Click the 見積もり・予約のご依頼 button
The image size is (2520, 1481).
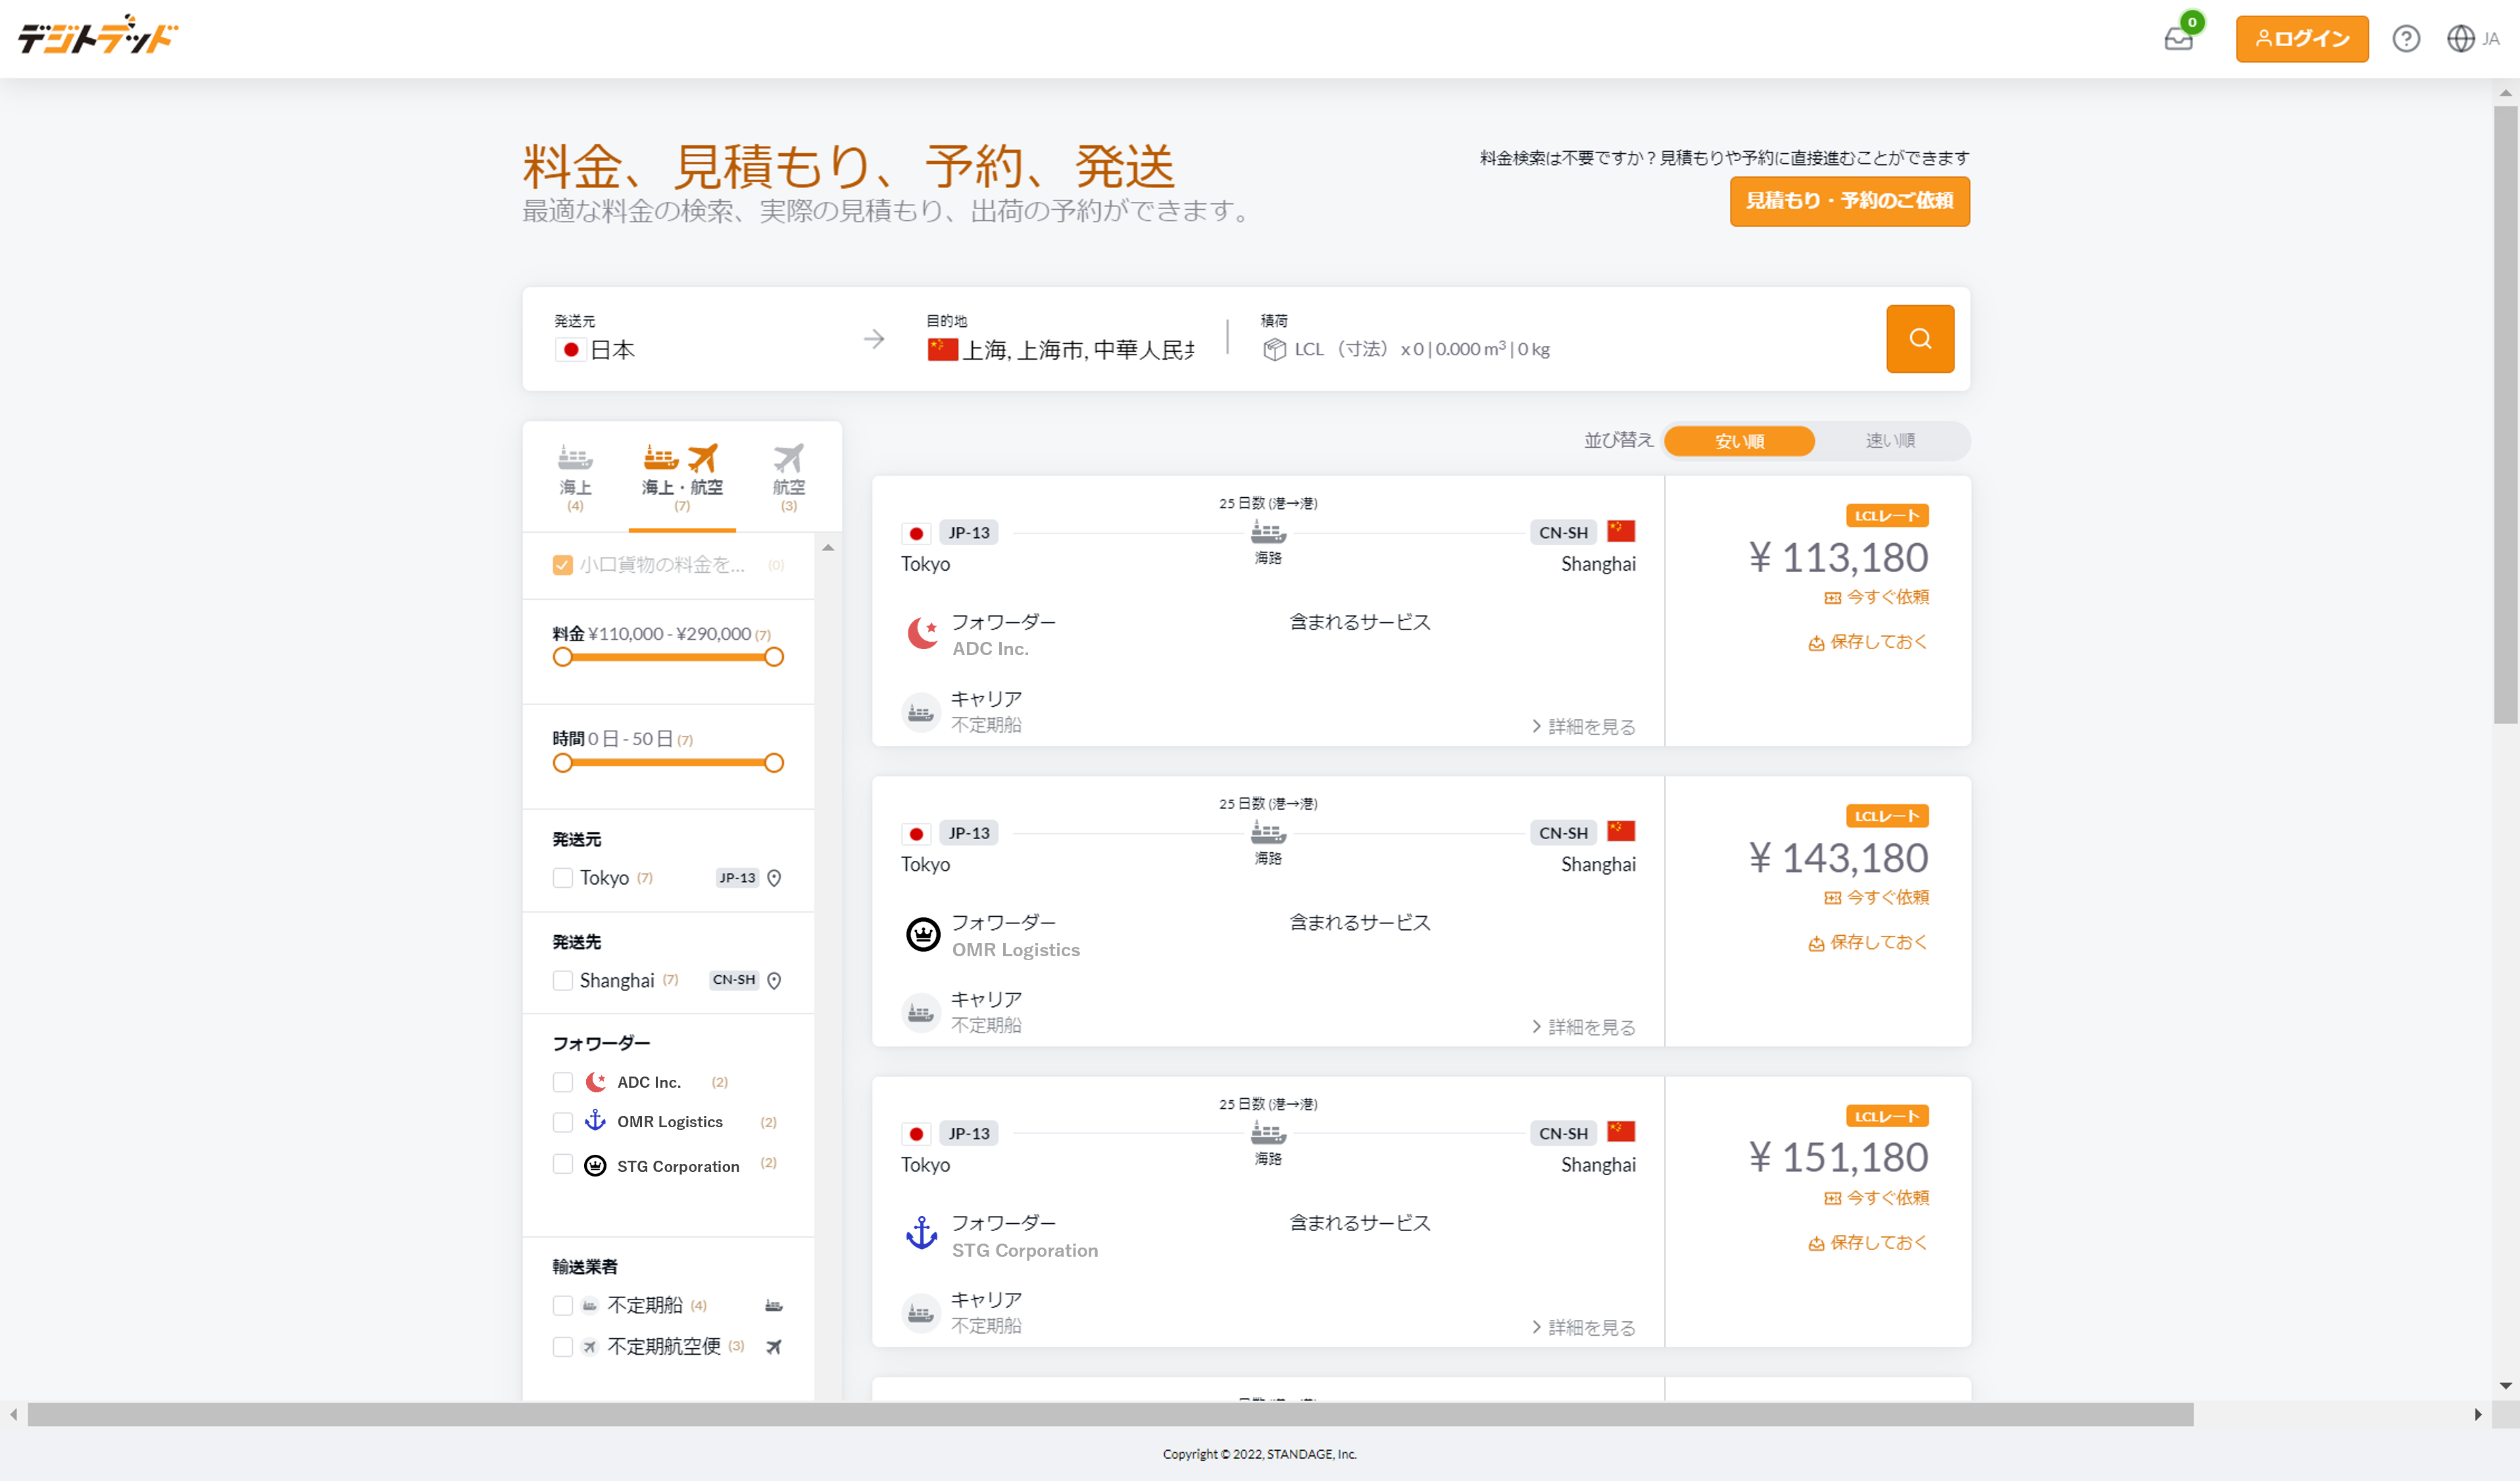(x=1849, y=201)
